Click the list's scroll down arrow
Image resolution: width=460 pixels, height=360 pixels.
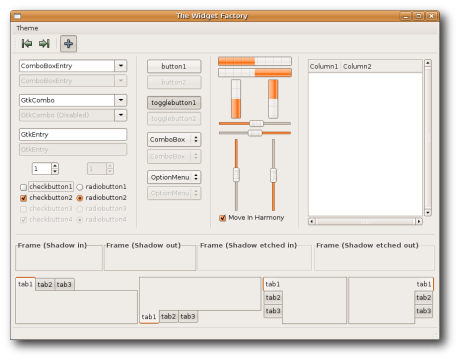point(428,212)
